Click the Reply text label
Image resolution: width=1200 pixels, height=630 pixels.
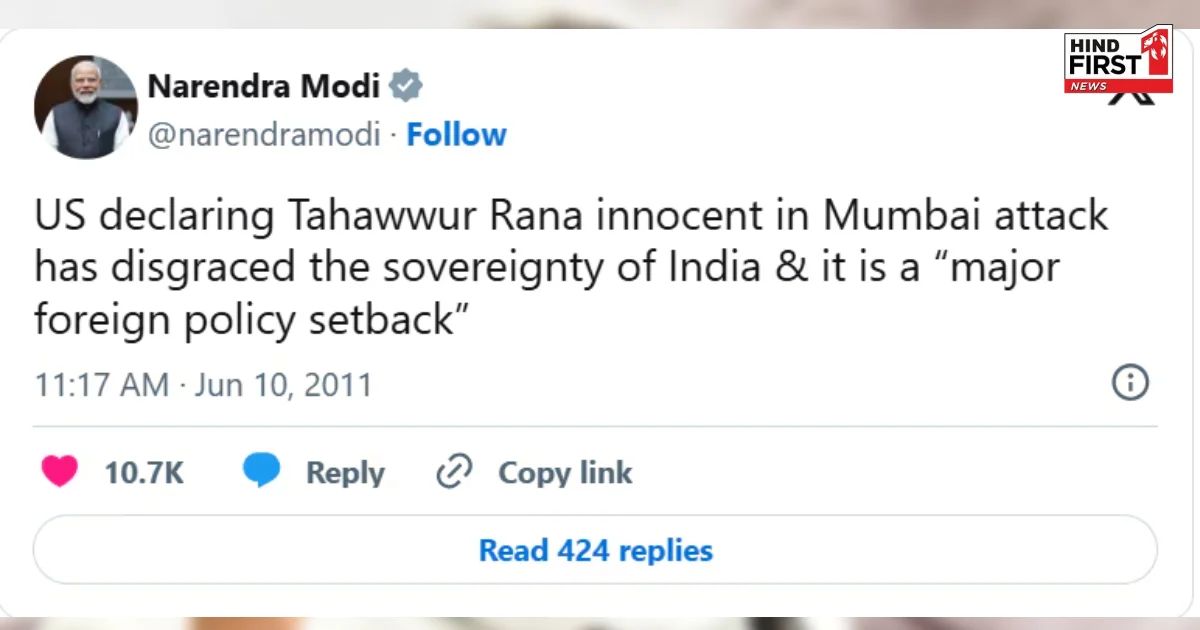(x=345, y=473)
